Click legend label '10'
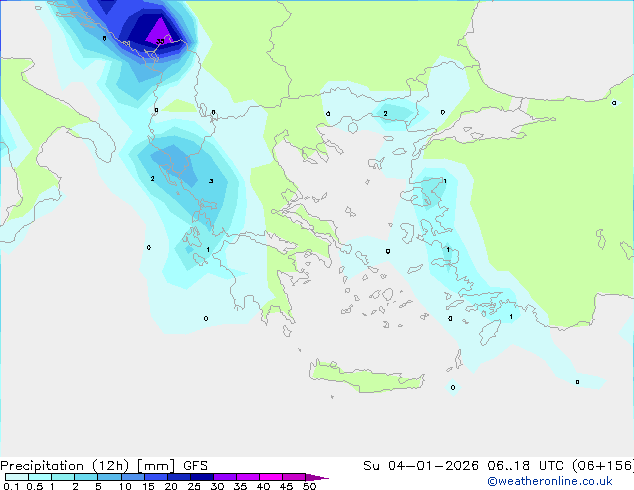 tap(125, 486)
